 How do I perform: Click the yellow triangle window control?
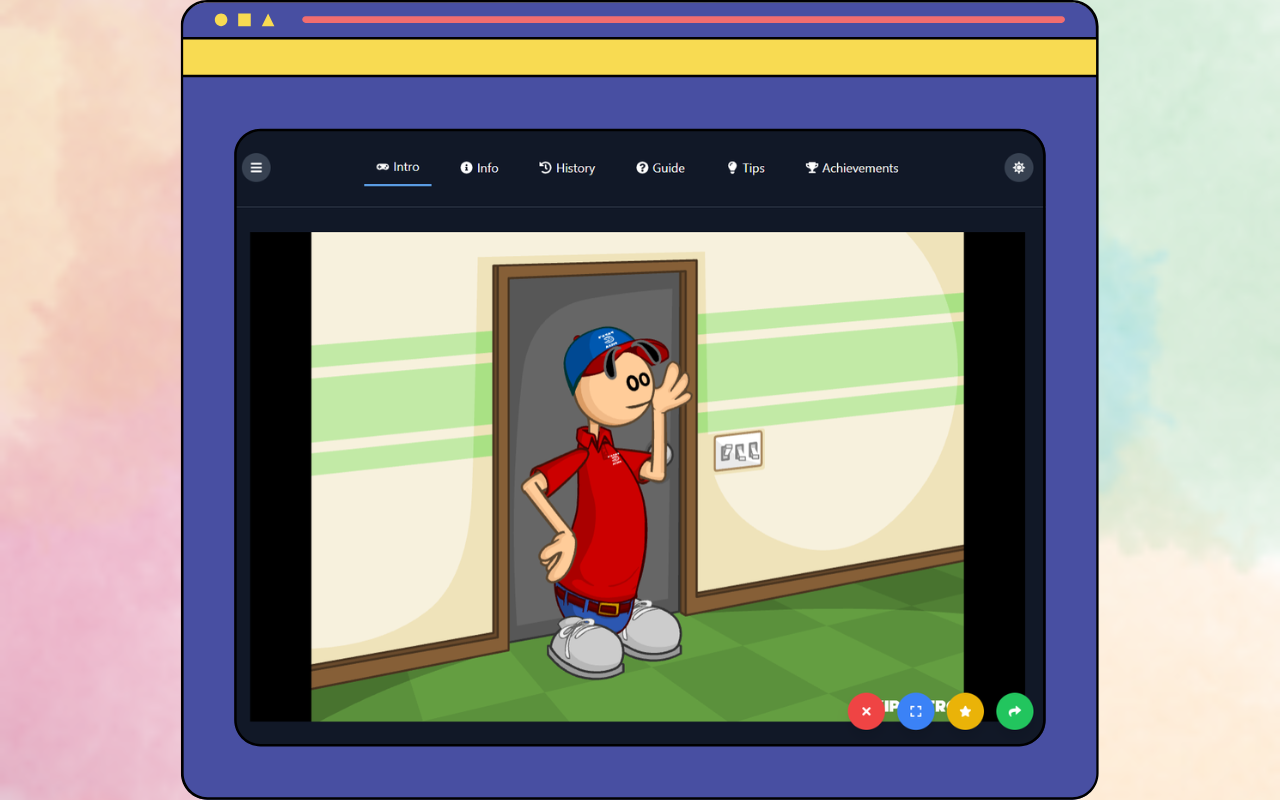[x=266, y=18]
